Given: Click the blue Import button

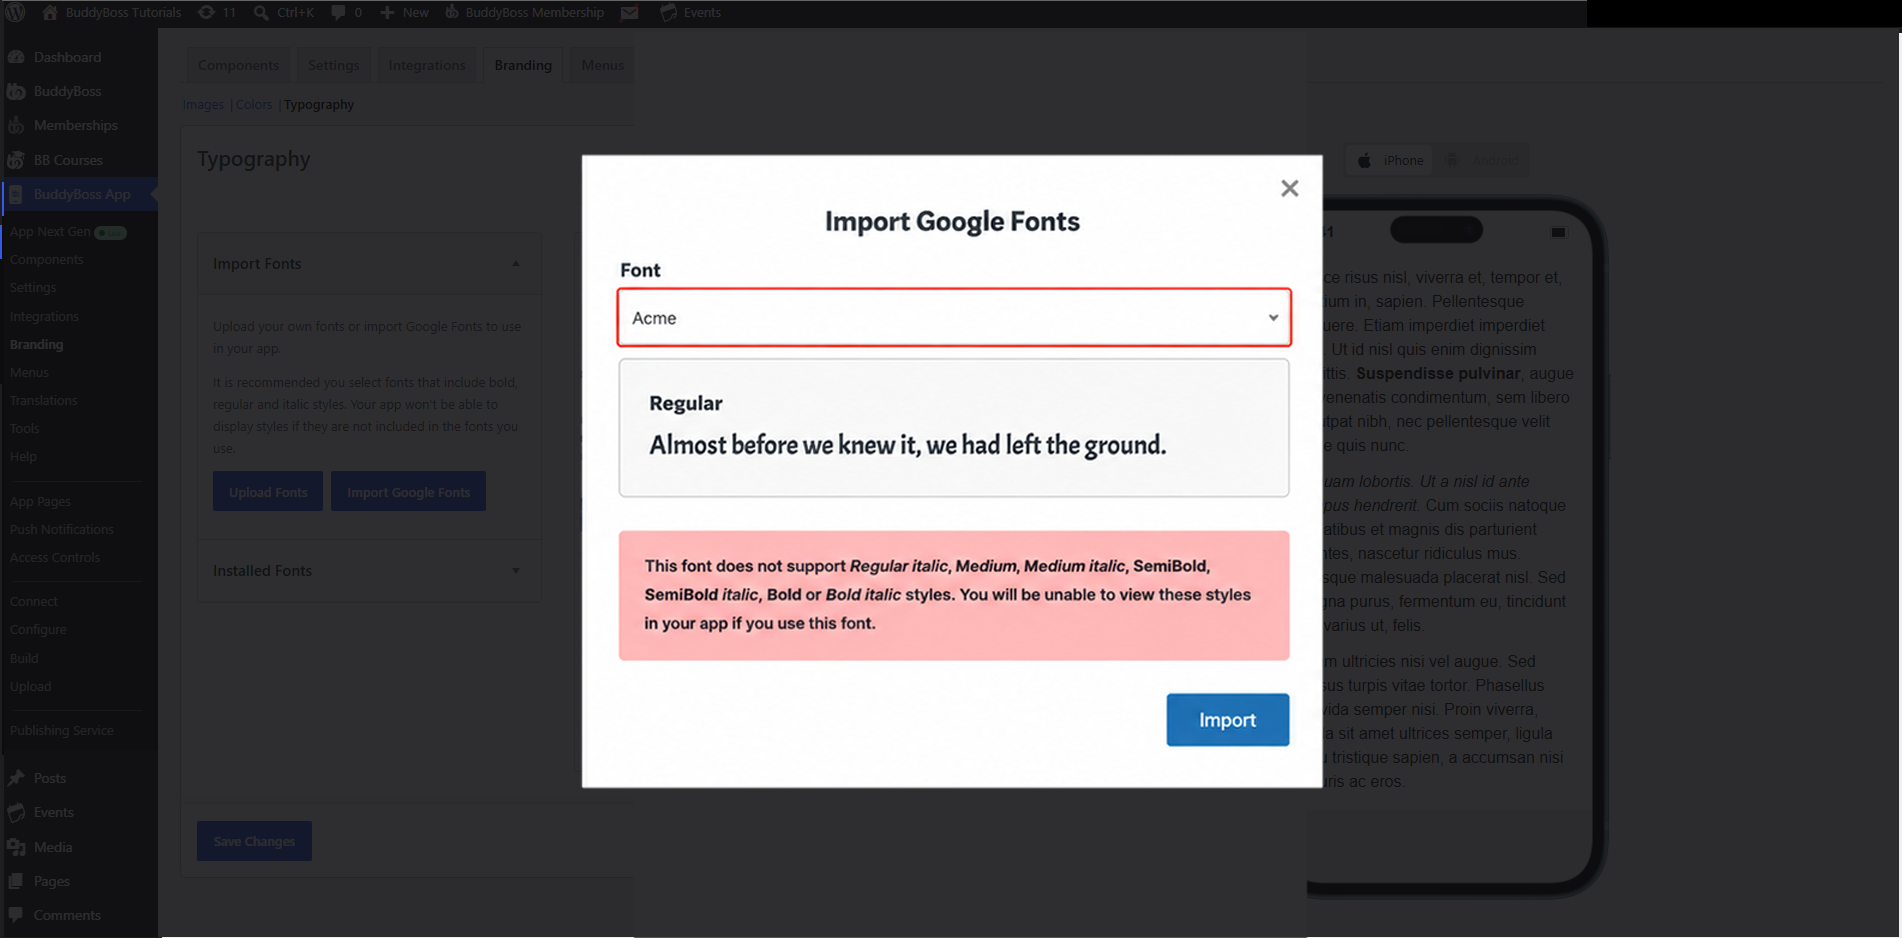Looking at the screenshot, I should pos(1227,720).
